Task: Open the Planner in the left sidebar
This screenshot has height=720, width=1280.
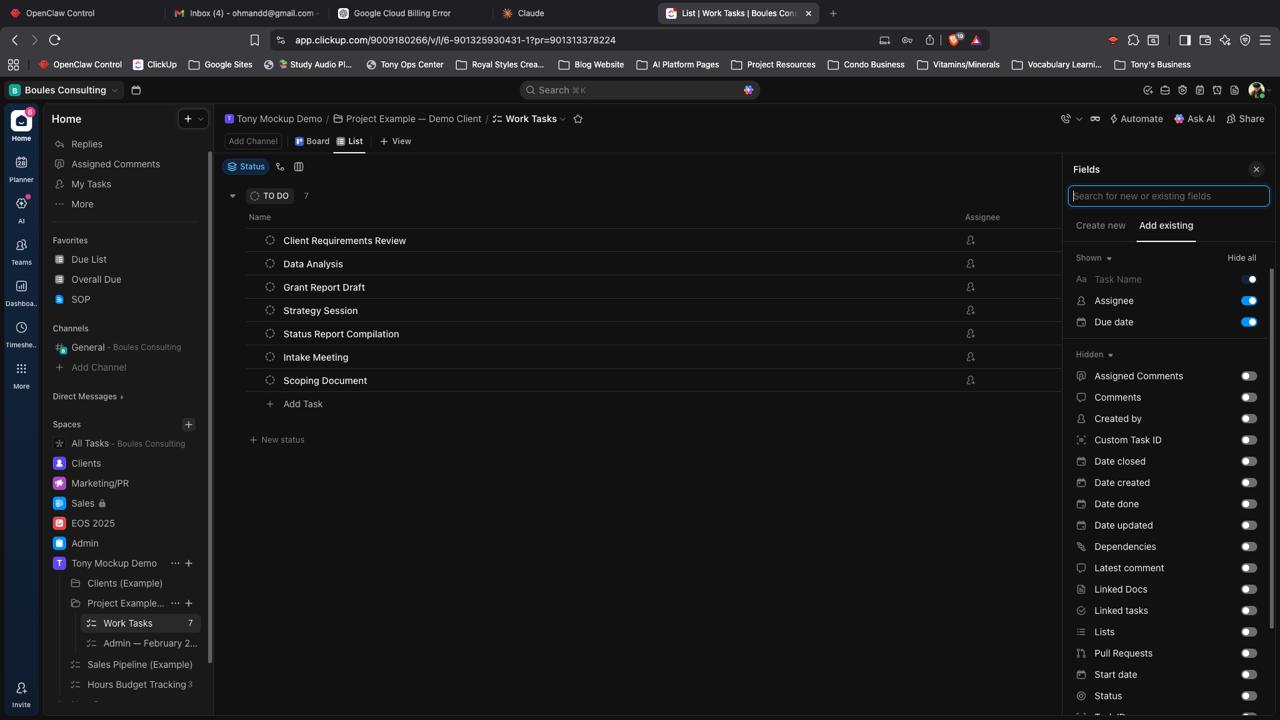Action: tap(21, 167)
